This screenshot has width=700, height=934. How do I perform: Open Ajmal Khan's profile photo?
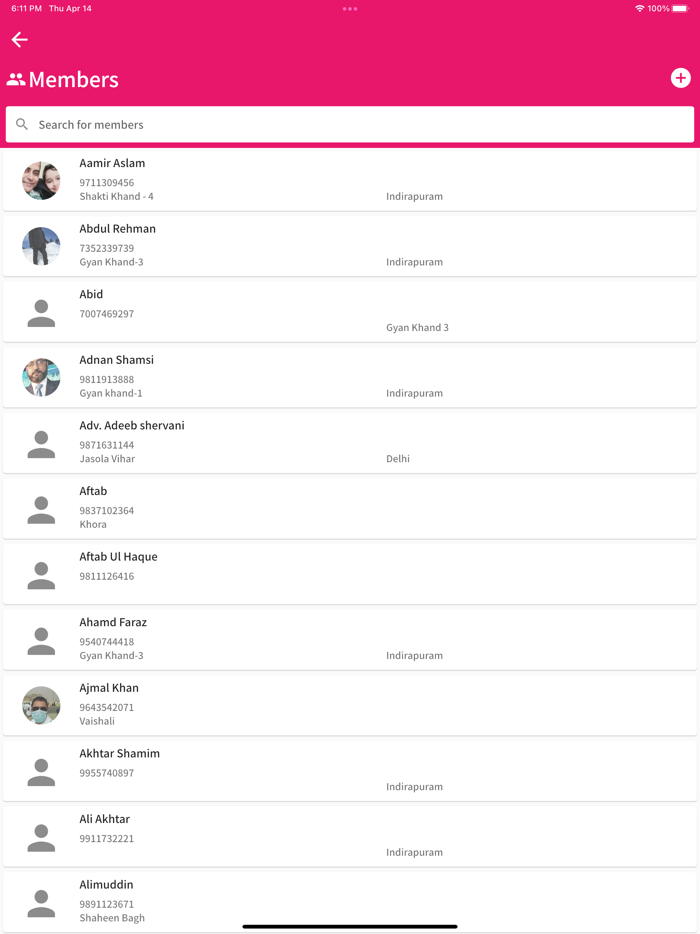coord(41,706)
